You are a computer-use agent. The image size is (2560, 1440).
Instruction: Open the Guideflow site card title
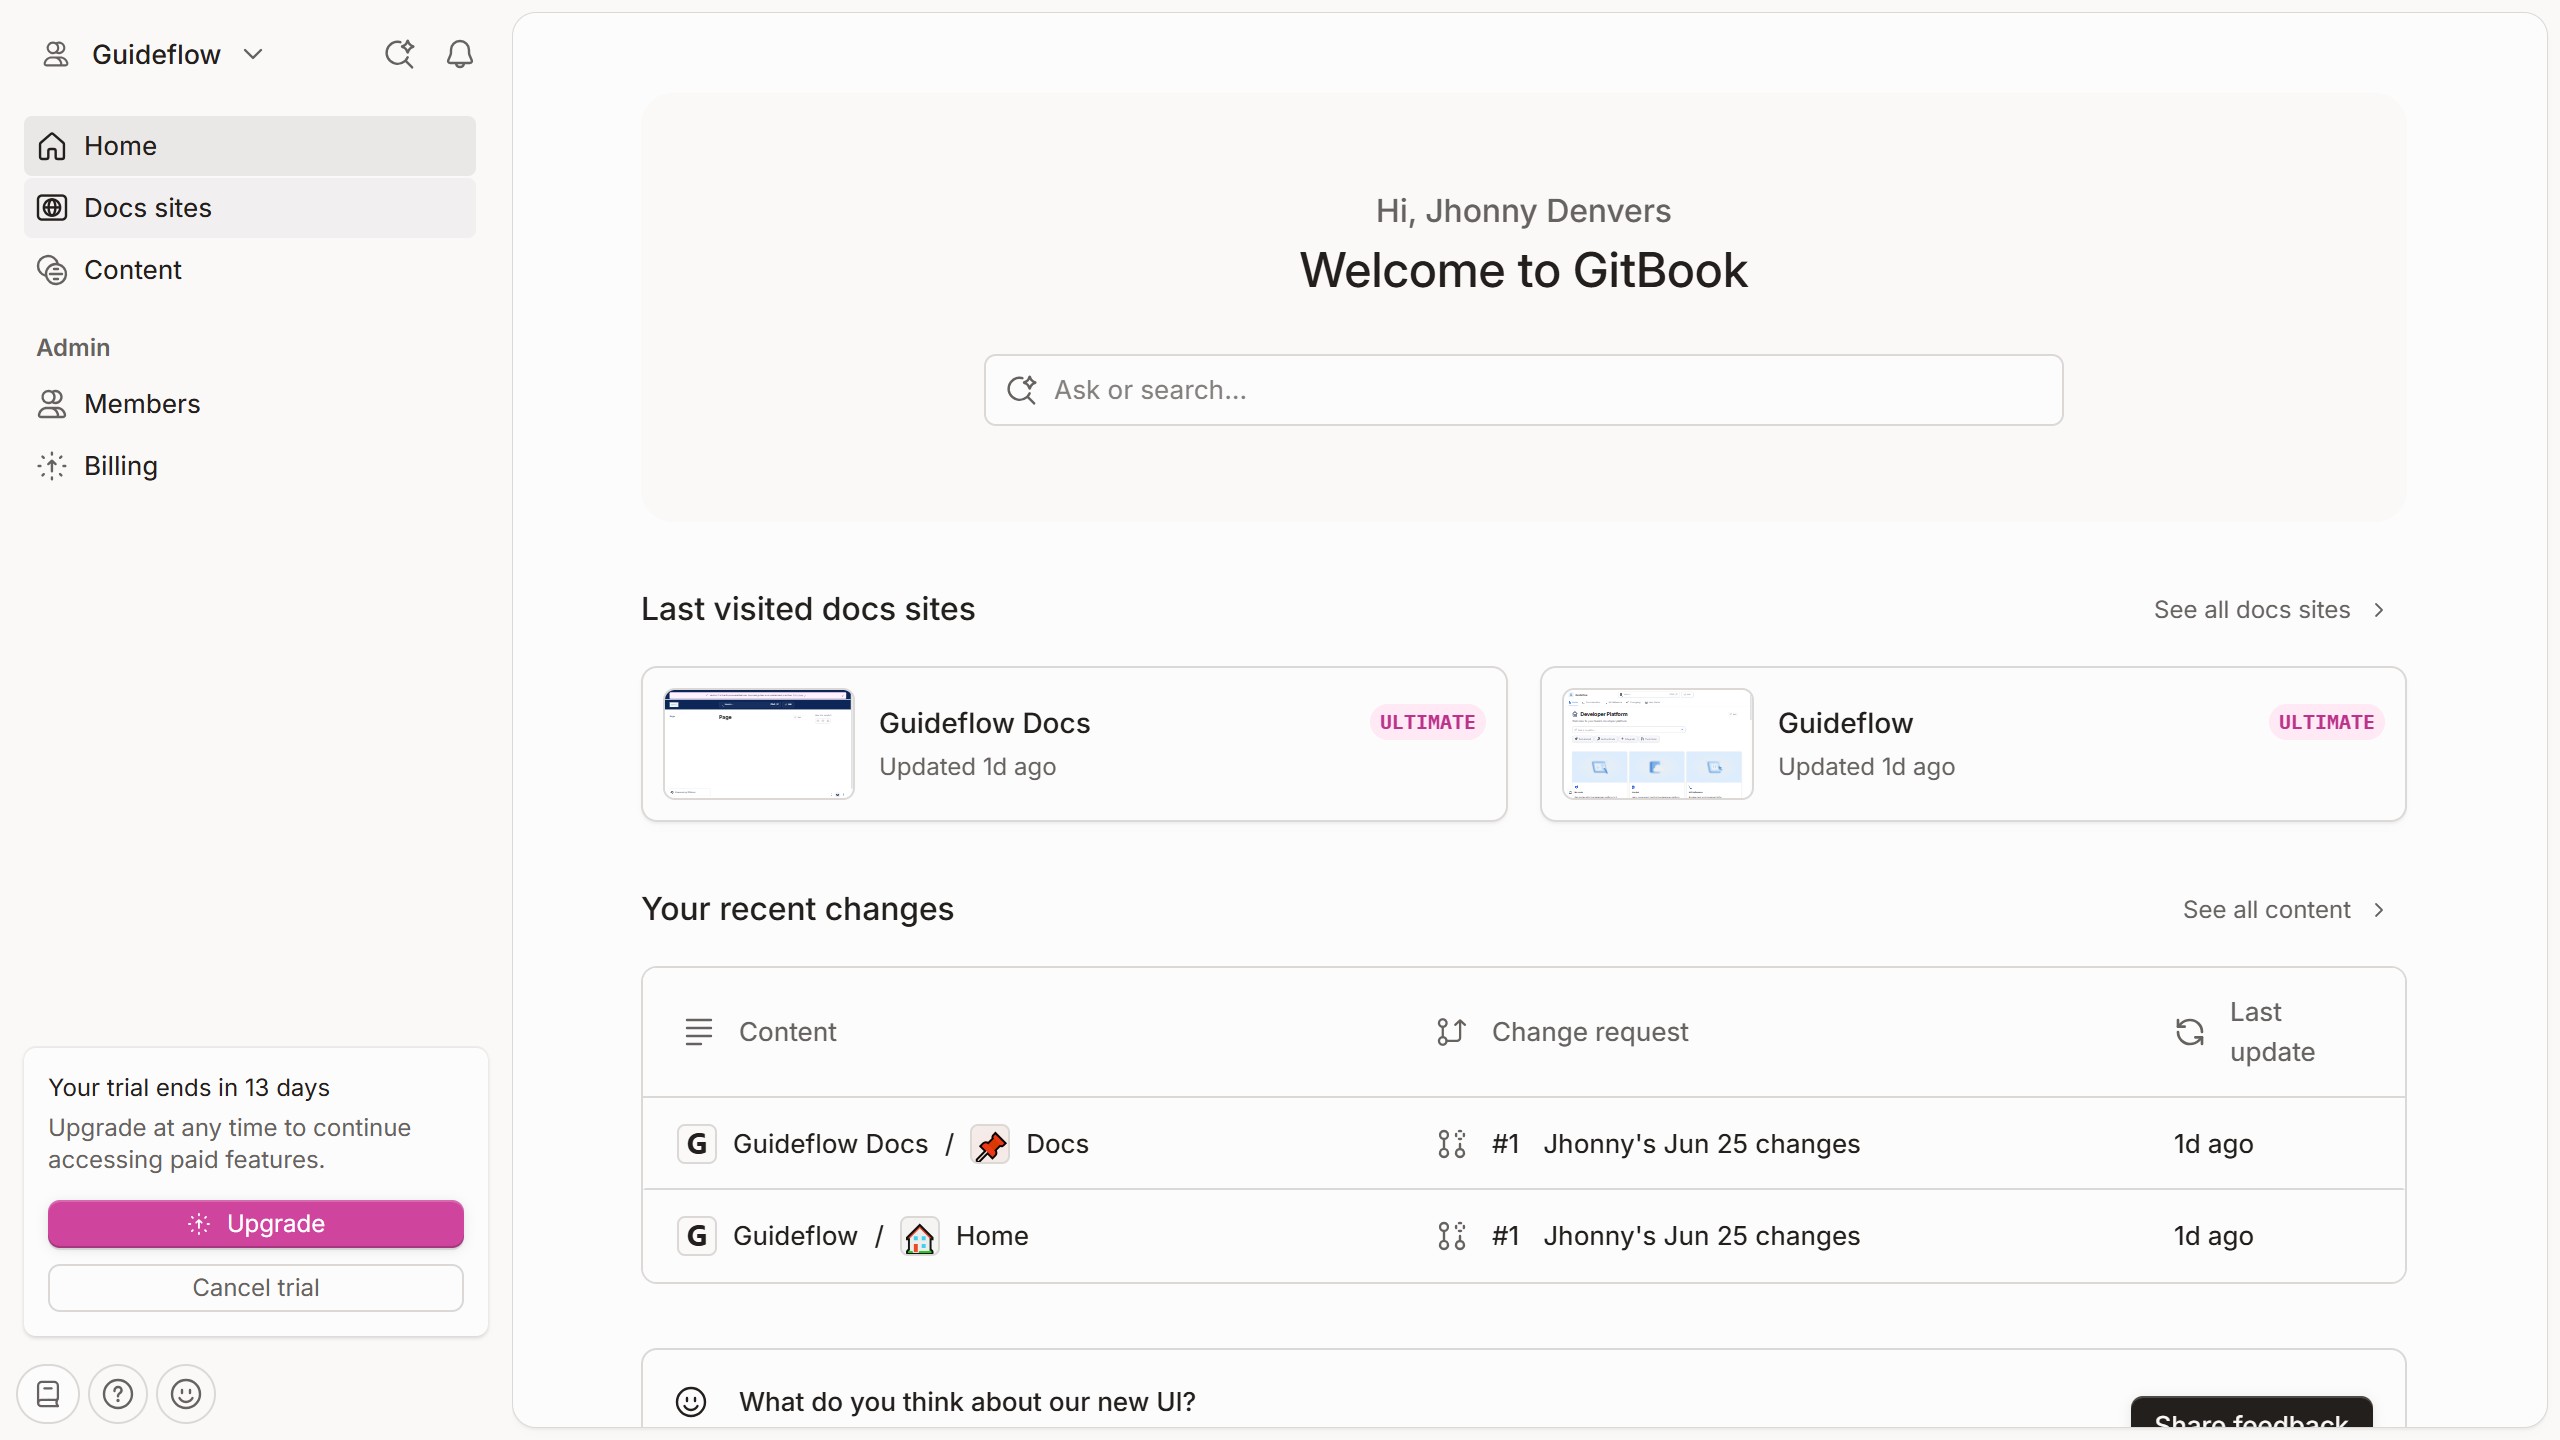(x=1845, y=723)
